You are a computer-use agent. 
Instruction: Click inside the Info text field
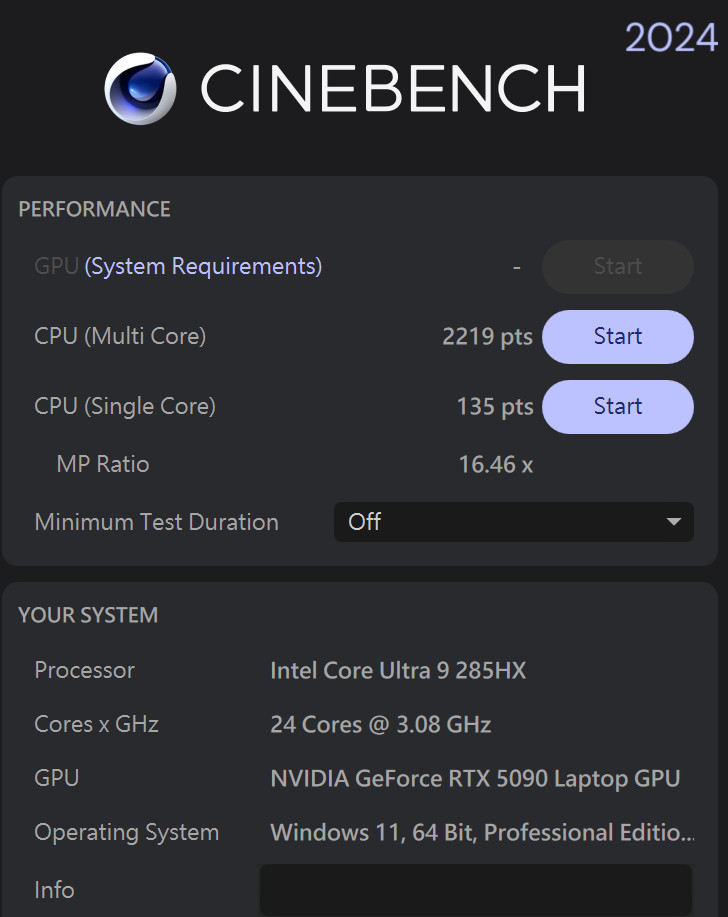(476, 890)
